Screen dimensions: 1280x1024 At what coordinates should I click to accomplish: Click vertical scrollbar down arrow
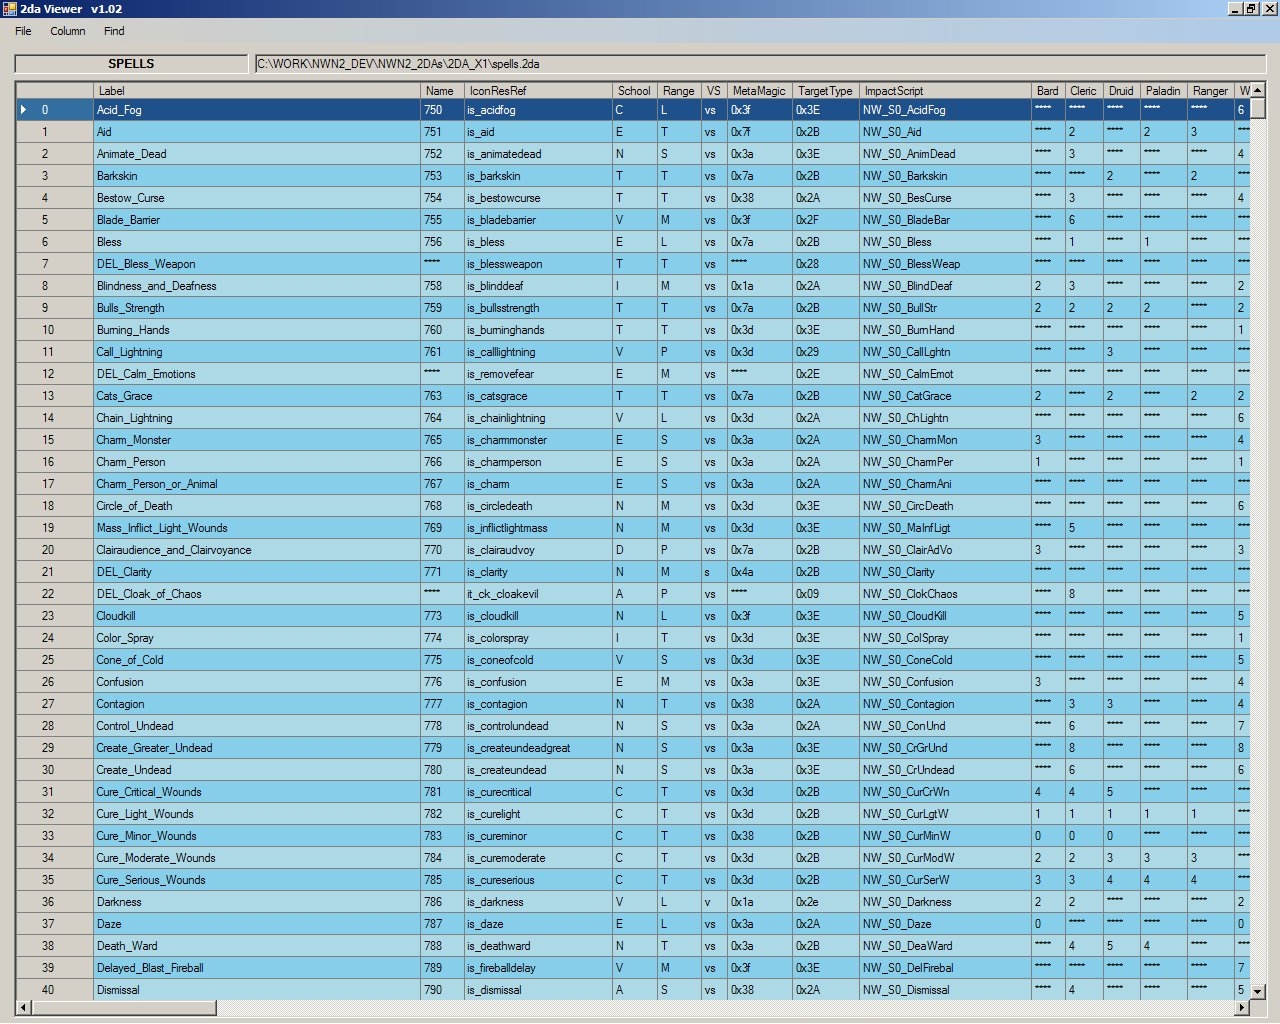tap(1258, 991)
